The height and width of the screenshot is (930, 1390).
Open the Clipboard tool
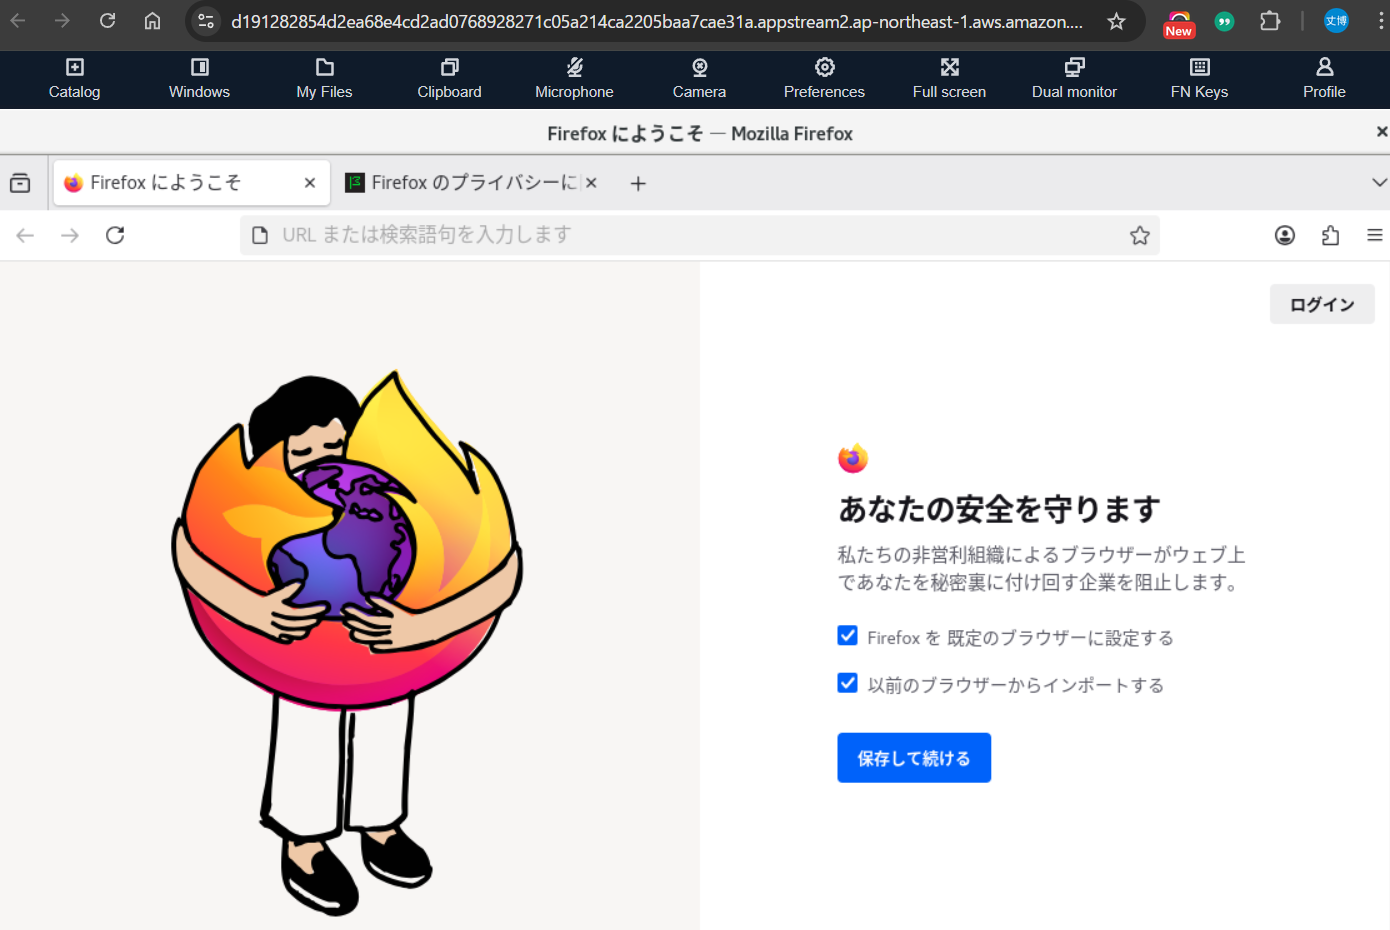tap(449, 79)
